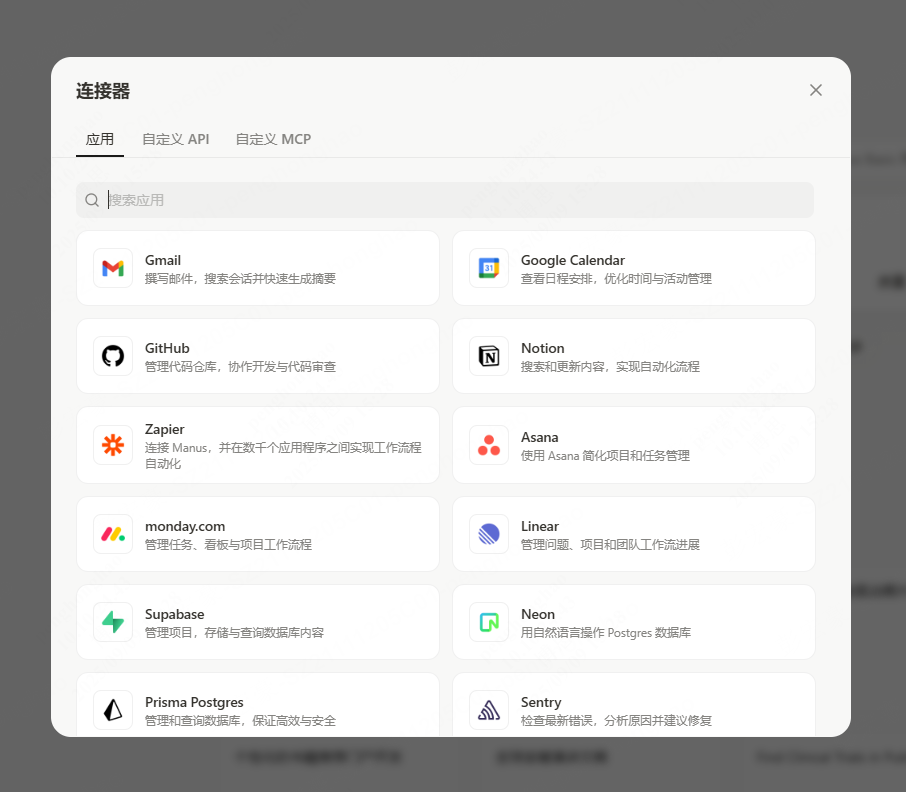Click description 管理和查询数据库，保证高效与安全
Viewport: 906px width, 792px height.
coord(240,720)
